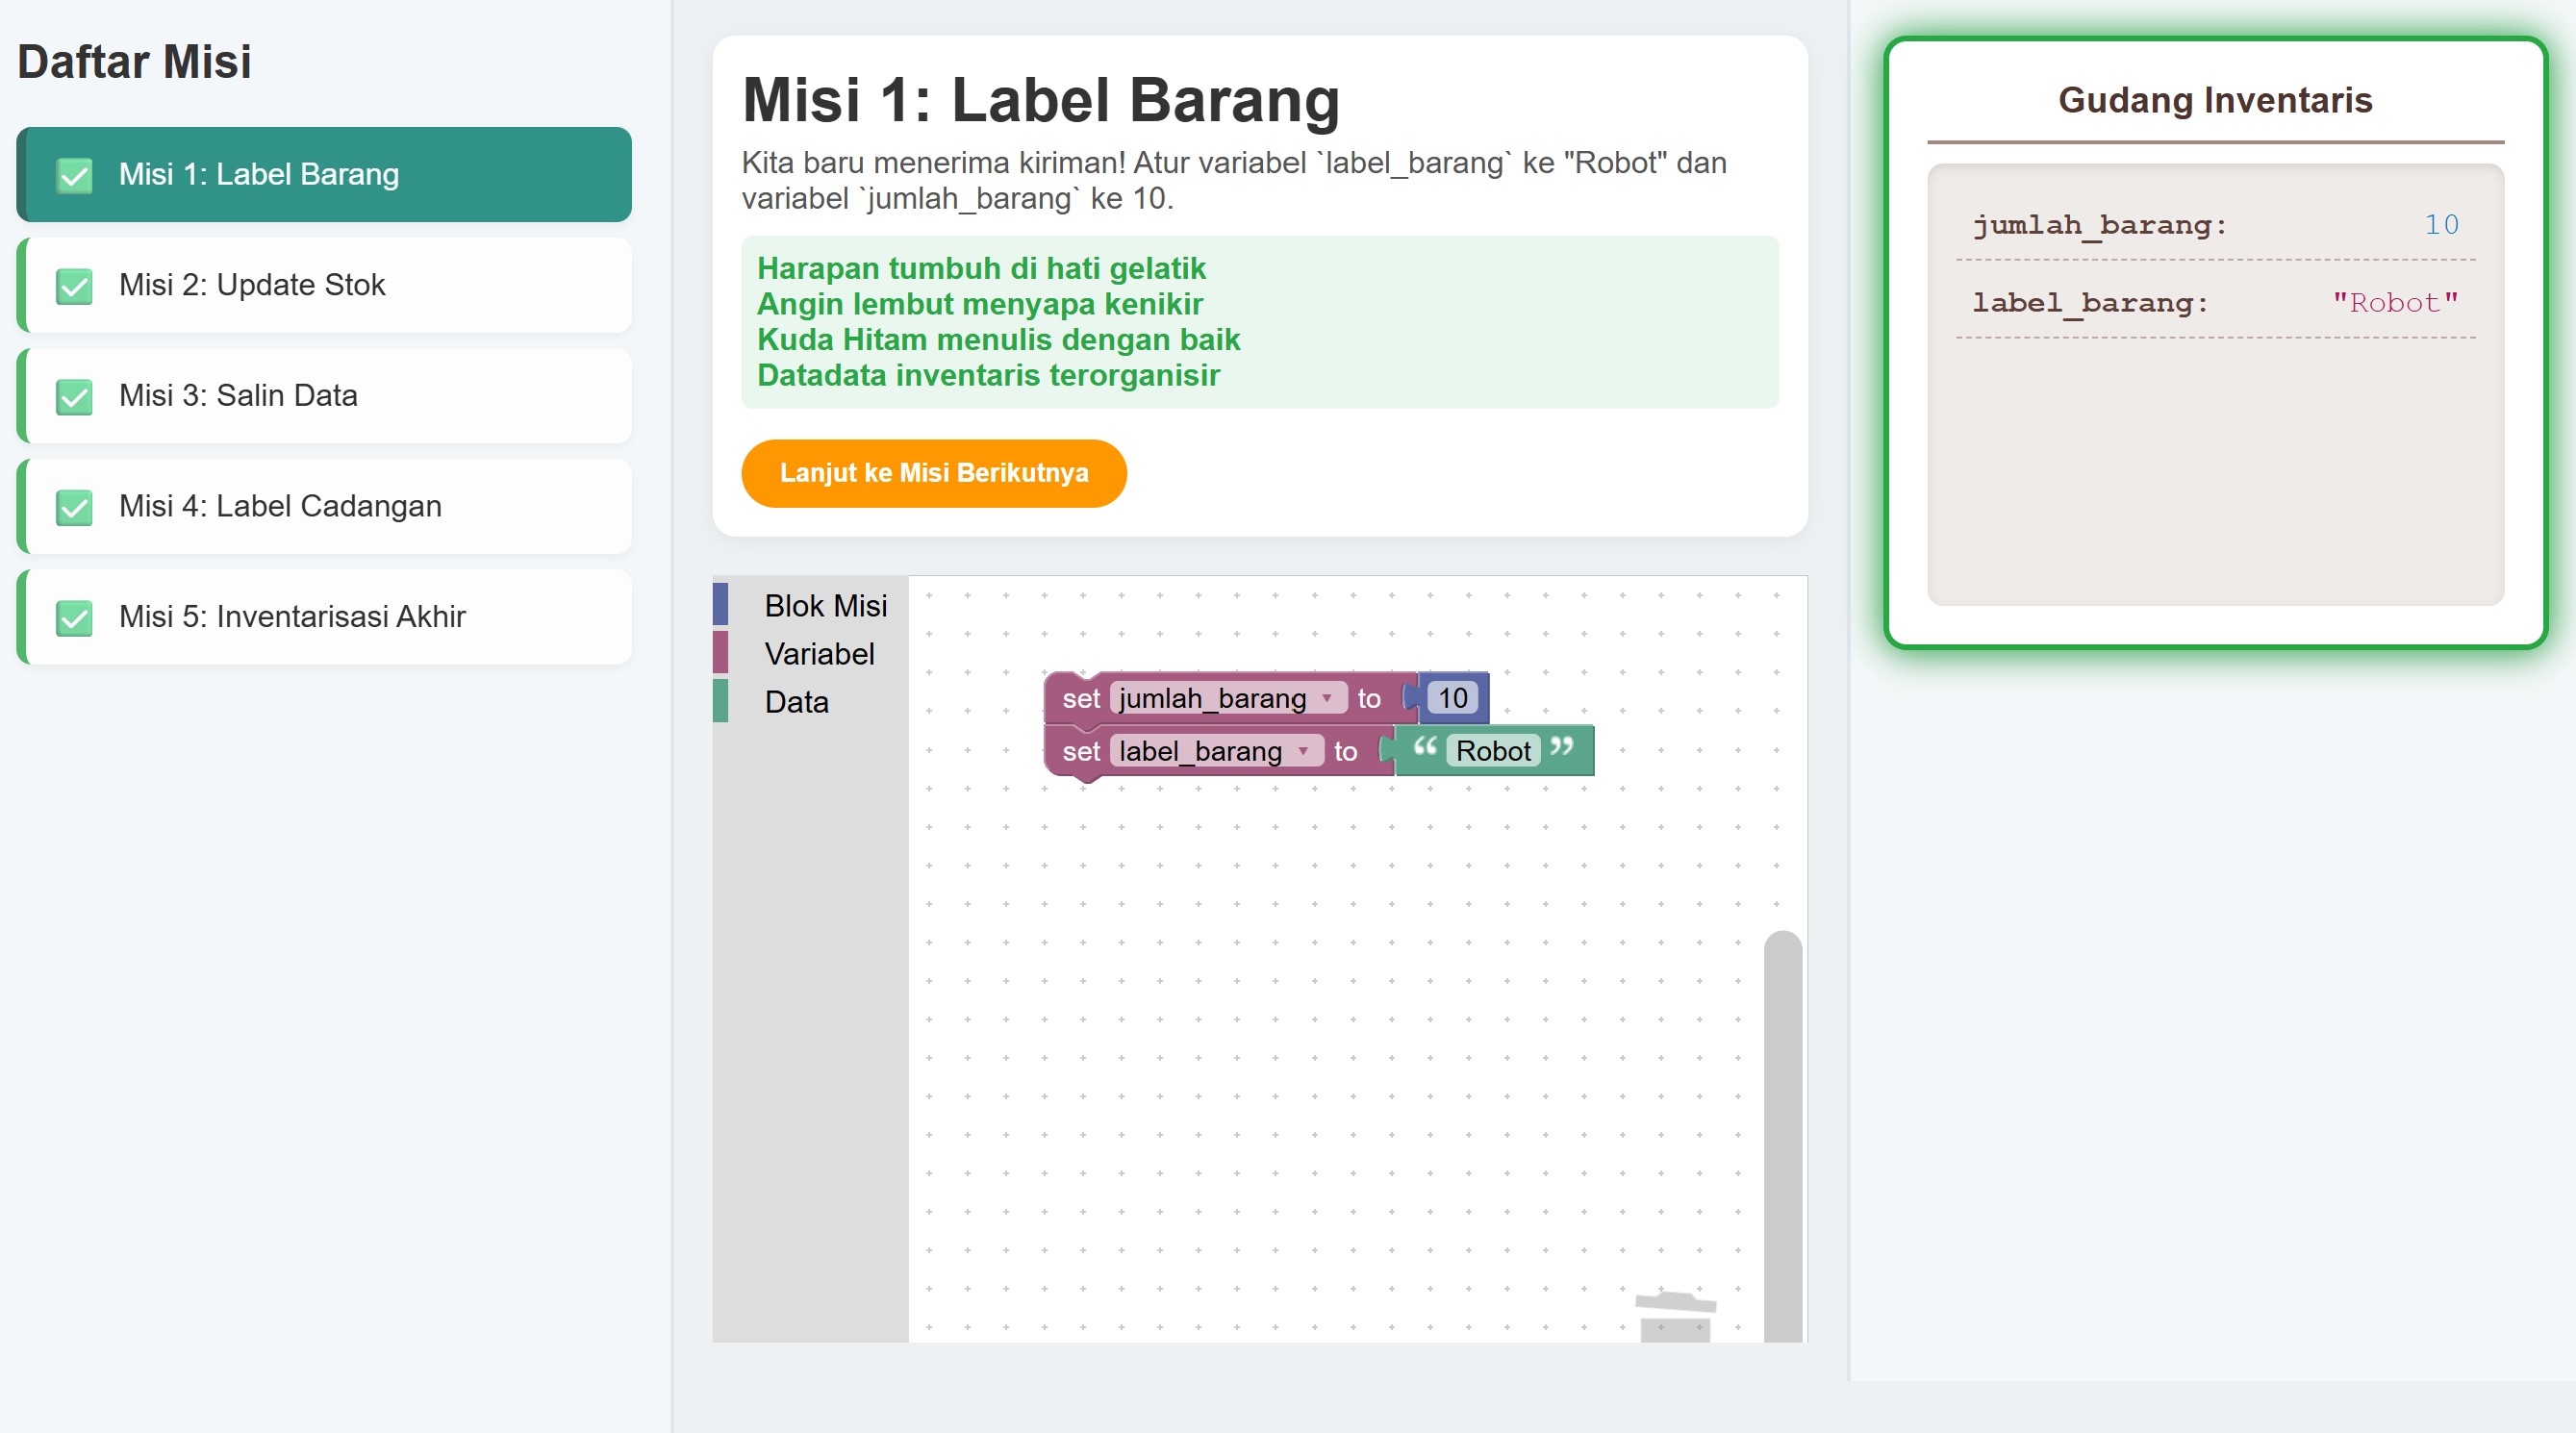The height and width of the screenshot is (1433, 2576).
Task: Open the Variabel toolbox category
Action: (x=819, y=653)
